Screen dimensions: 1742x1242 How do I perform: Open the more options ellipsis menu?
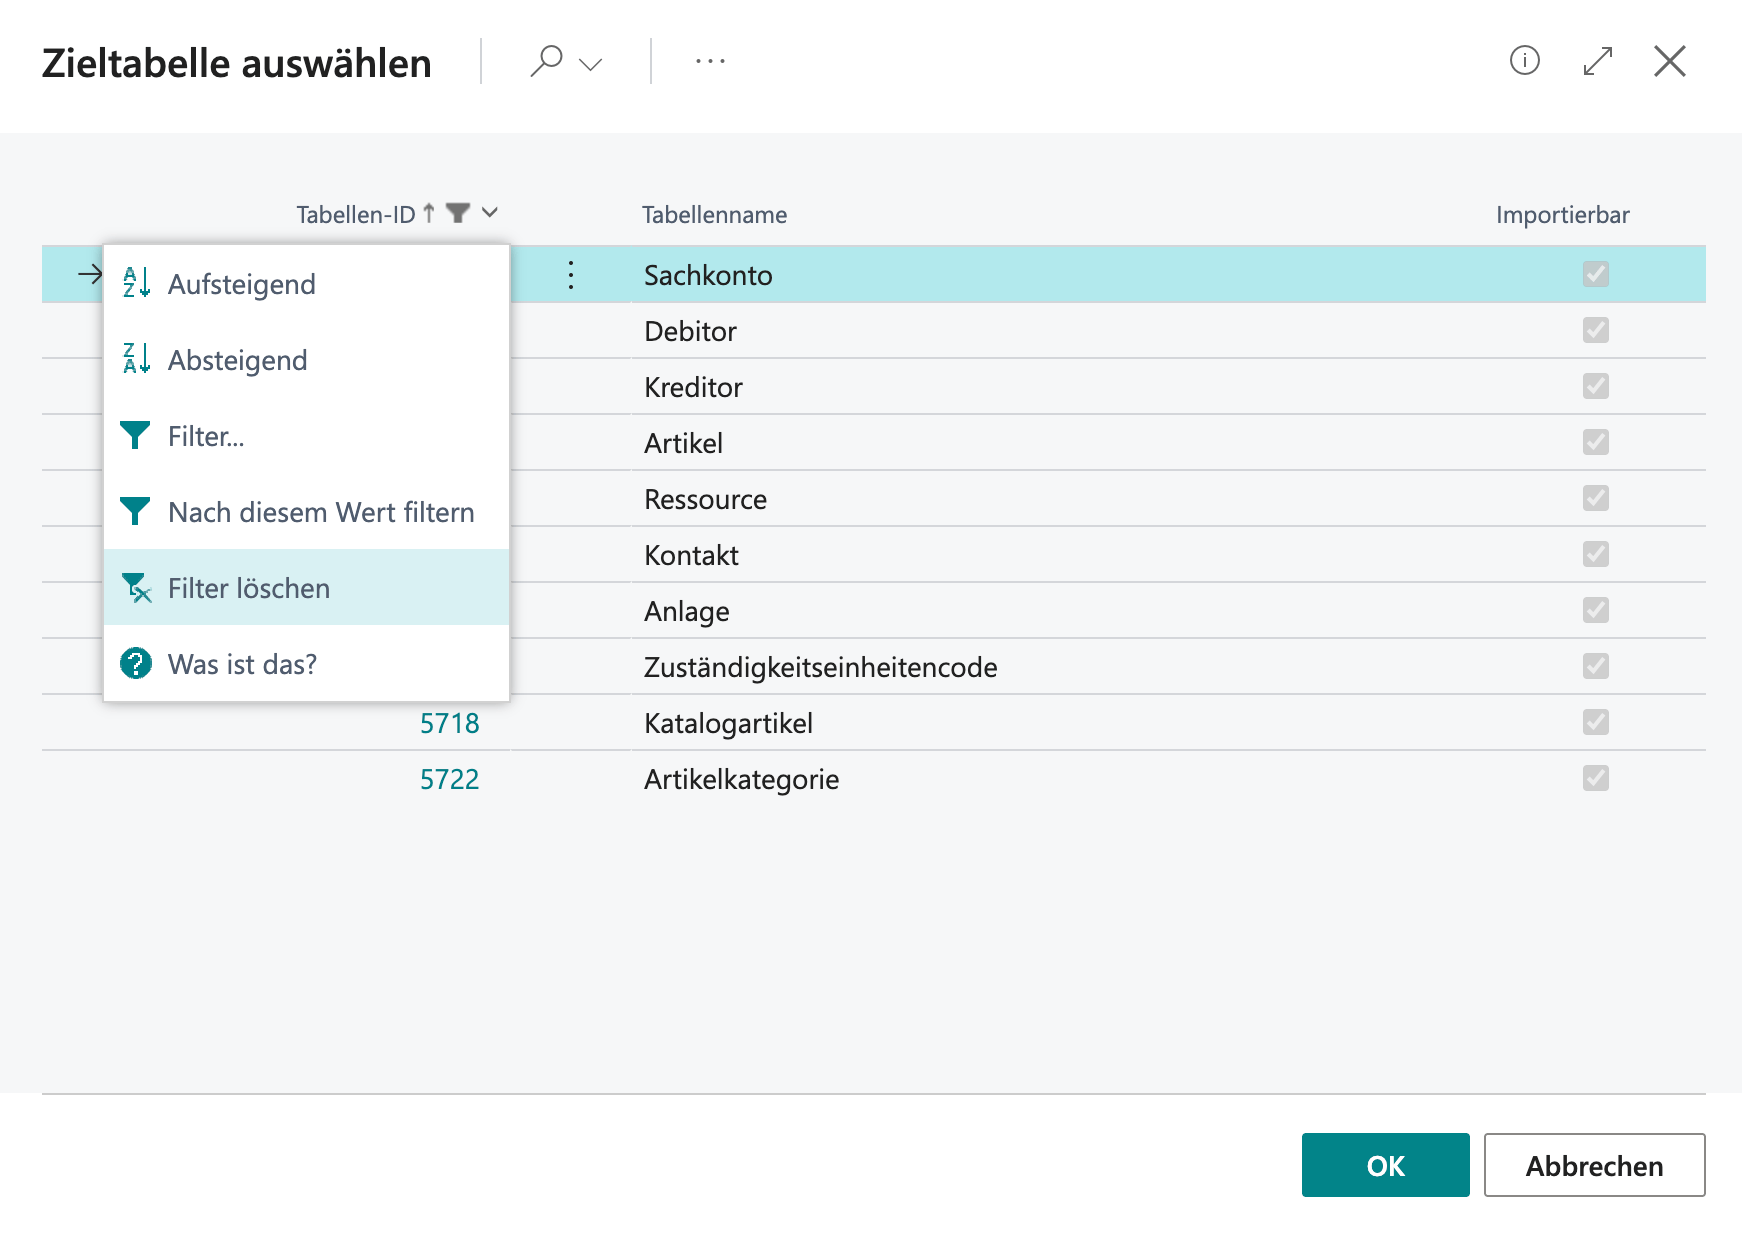tap(710, 61)
